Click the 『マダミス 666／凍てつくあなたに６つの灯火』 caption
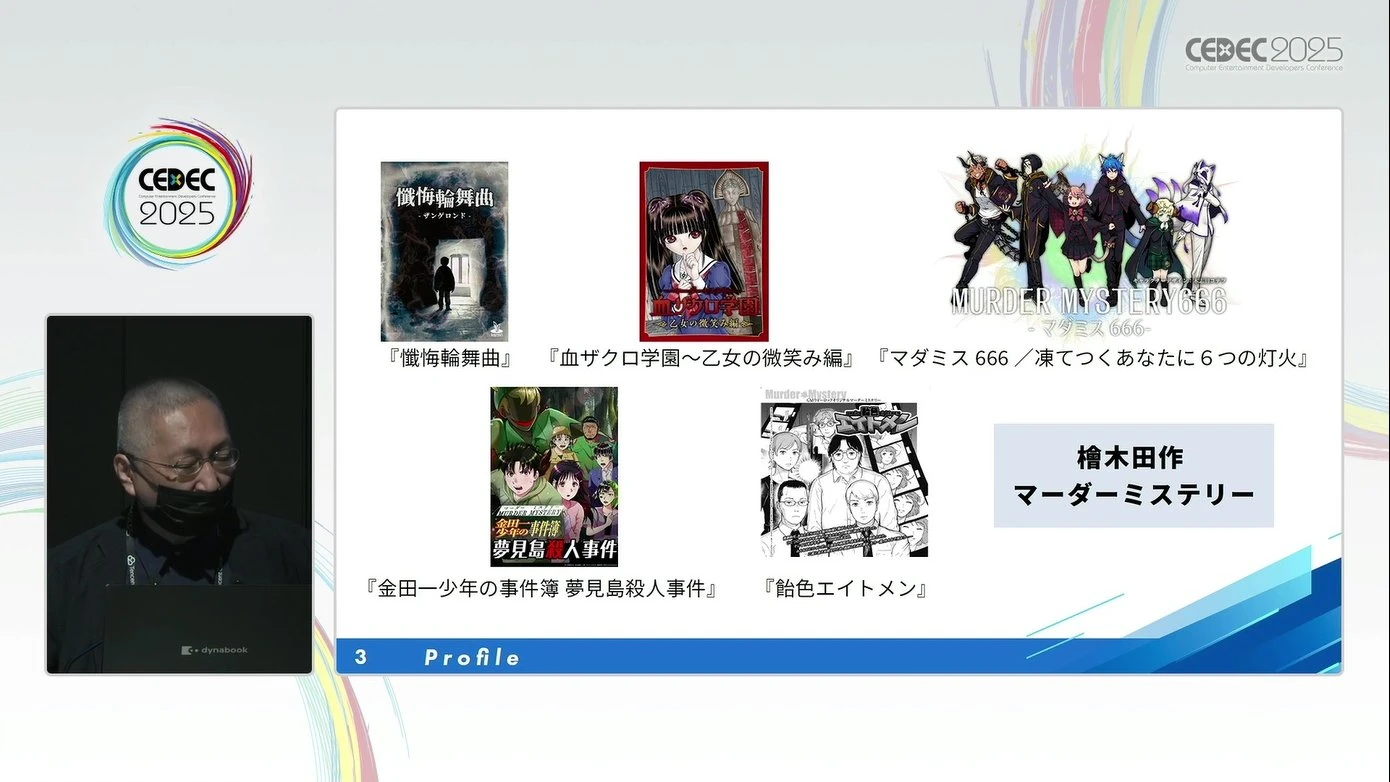The width and height of the screenshot is (1390, 782). click(1092, 358)
